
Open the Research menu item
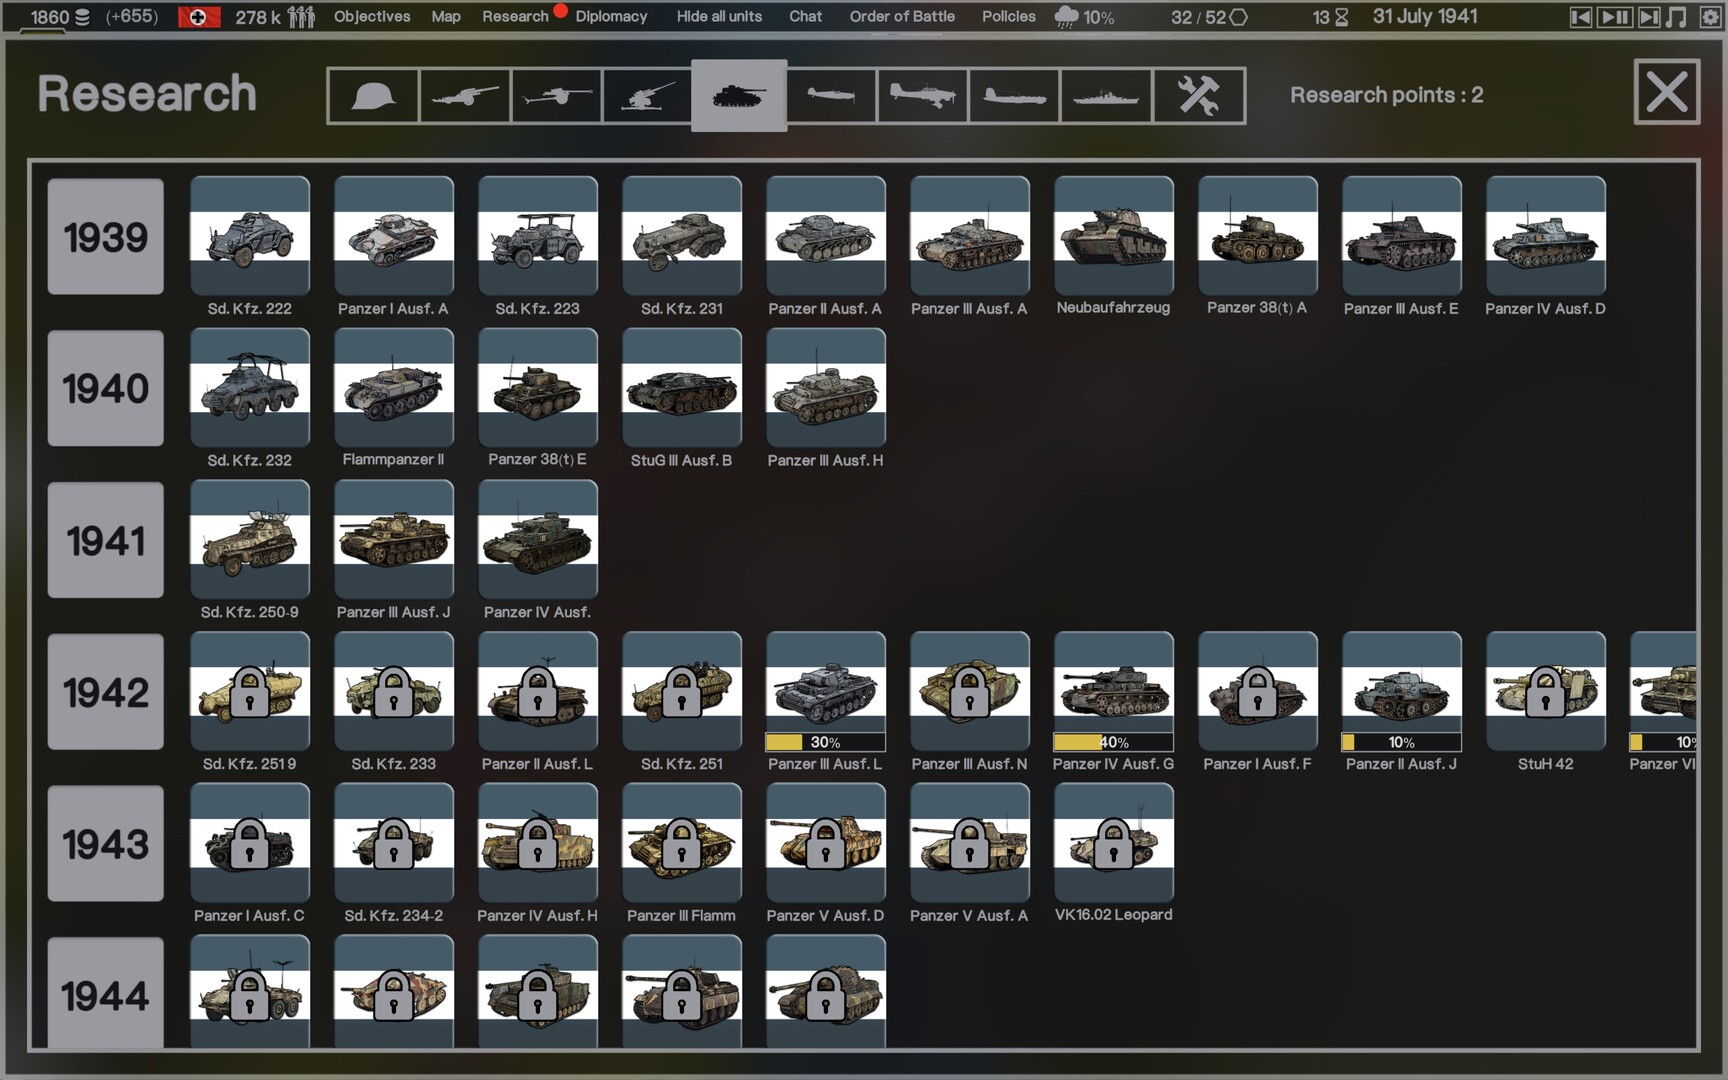tap(515, 16)
